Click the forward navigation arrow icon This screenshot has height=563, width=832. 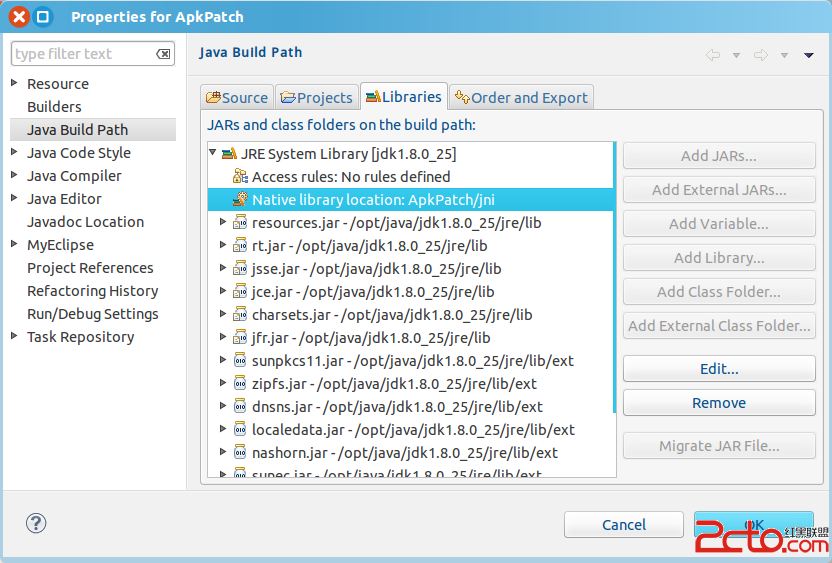point(761,55)
